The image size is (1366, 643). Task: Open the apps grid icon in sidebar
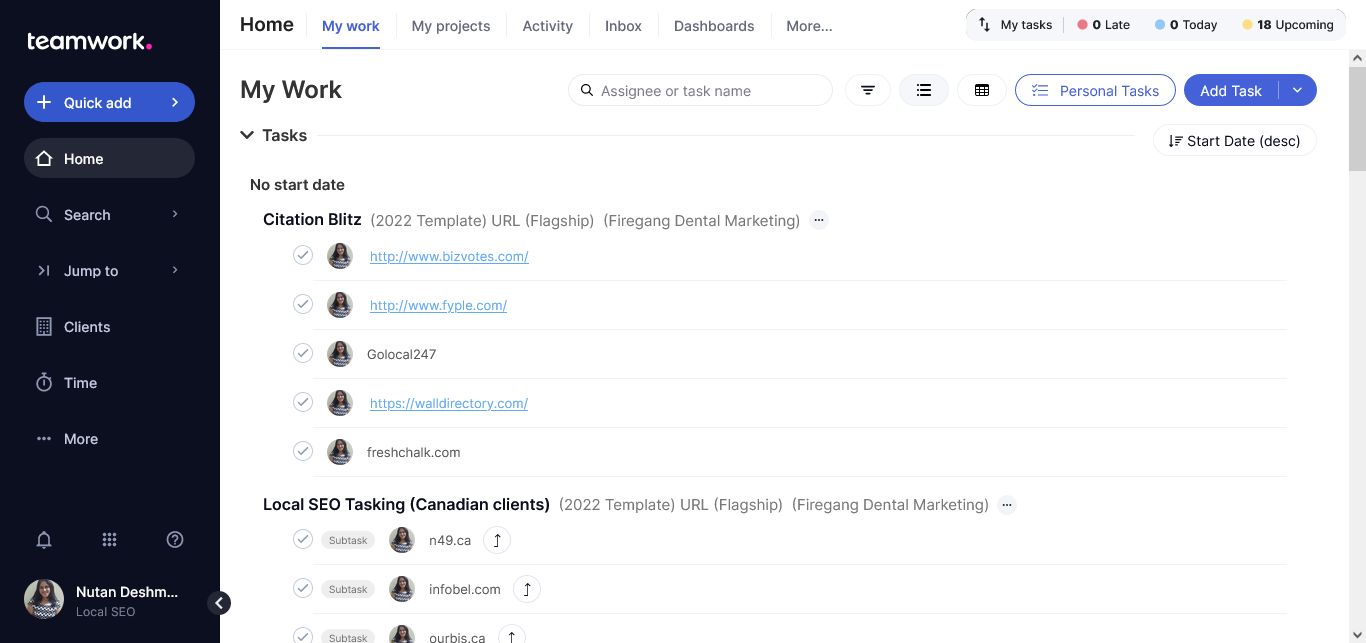coord(110,540)
